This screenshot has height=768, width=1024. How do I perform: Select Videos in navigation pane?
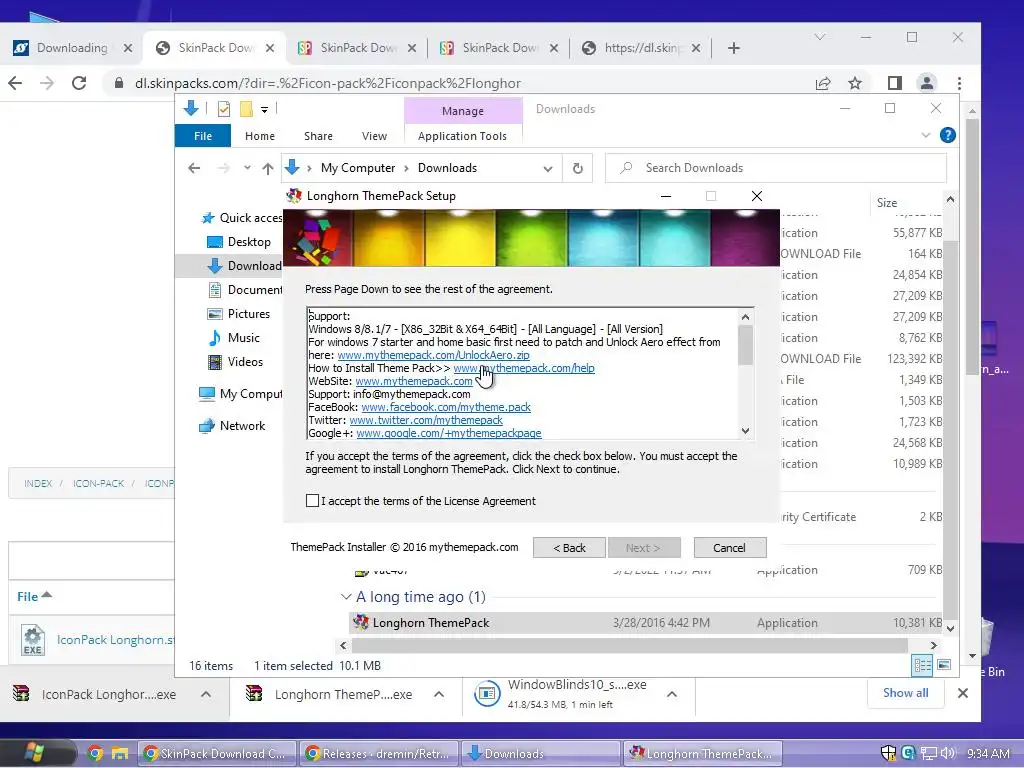(235, 362)
